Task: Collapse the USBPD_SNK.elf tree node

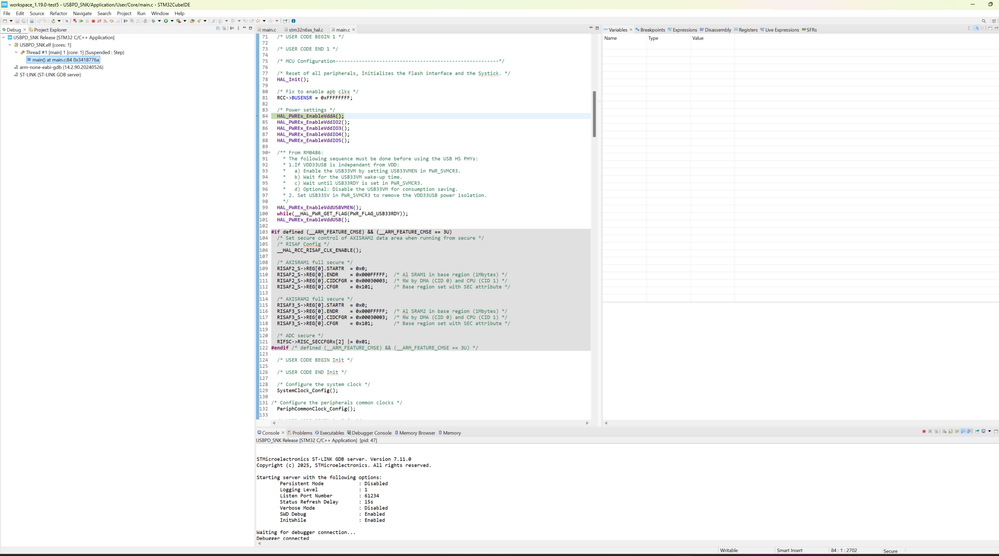Action: [10, 45]
